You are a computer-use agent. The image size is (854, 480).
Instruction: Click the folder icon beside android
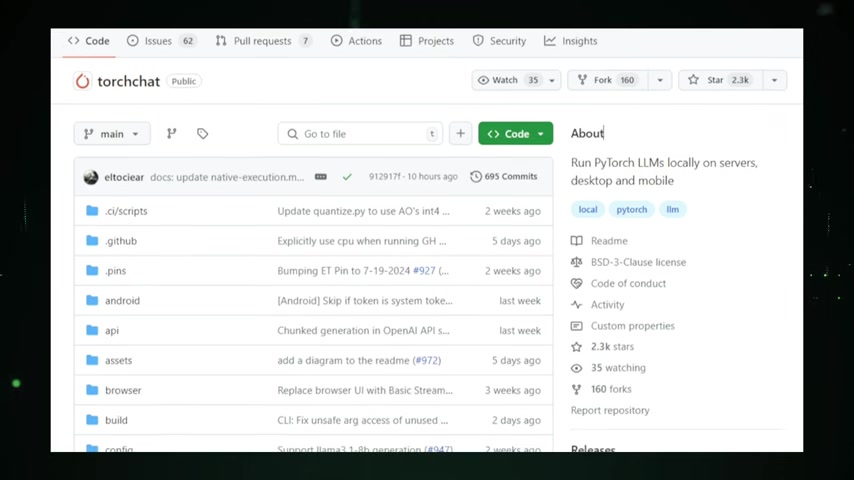point(92,300)
